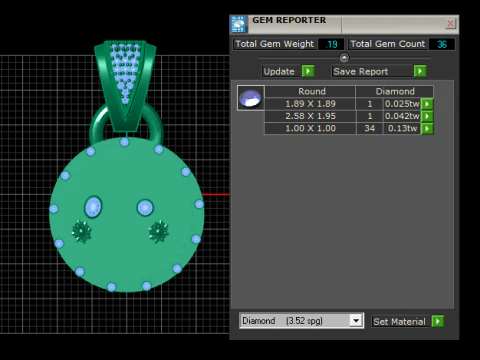Click the 0.042tw weight value

tap(402, 116)
